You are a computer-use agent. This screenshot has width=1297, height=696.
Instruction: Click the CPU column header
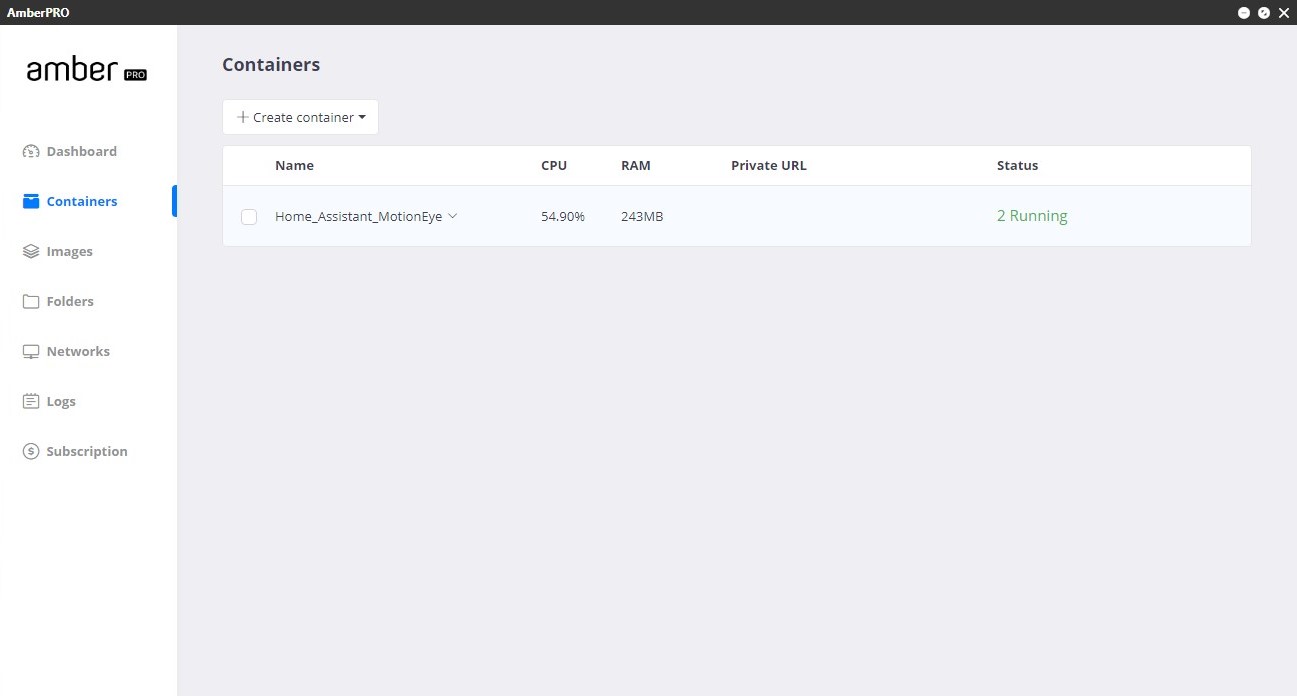[x=554, y=166]
